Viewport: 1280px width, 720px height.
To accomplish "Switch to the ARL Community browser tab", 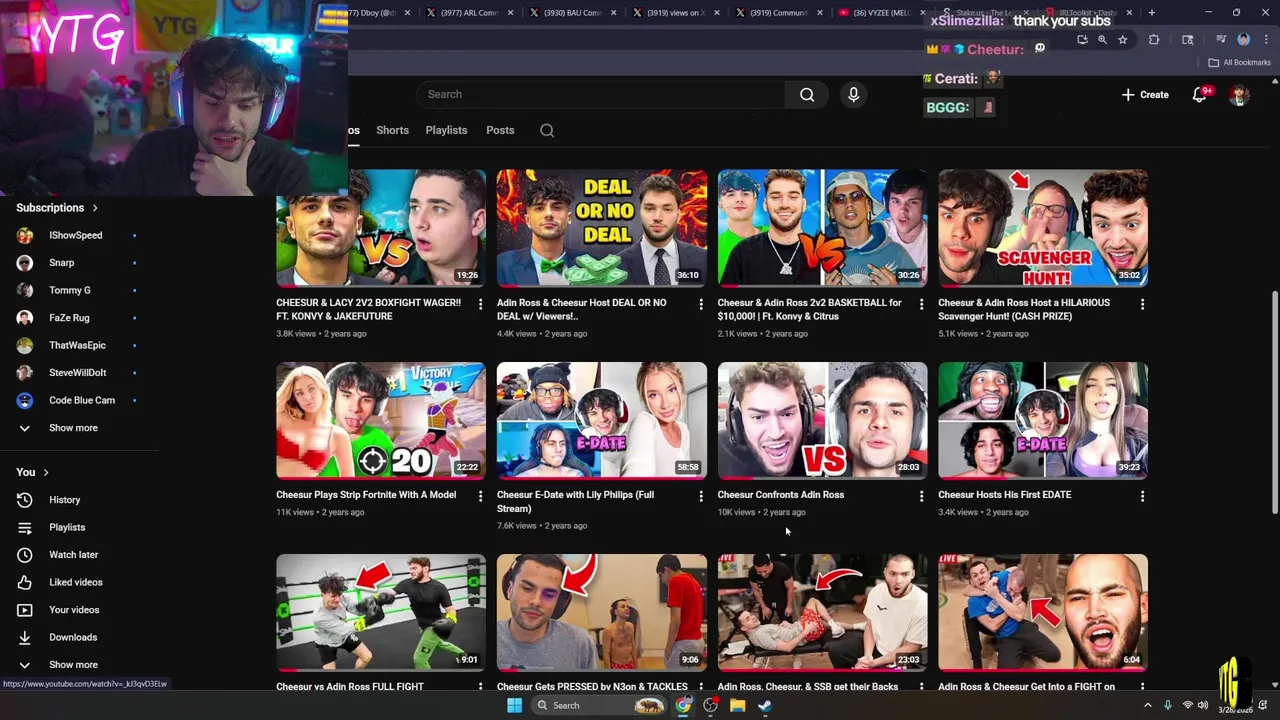I will point(468,13).
